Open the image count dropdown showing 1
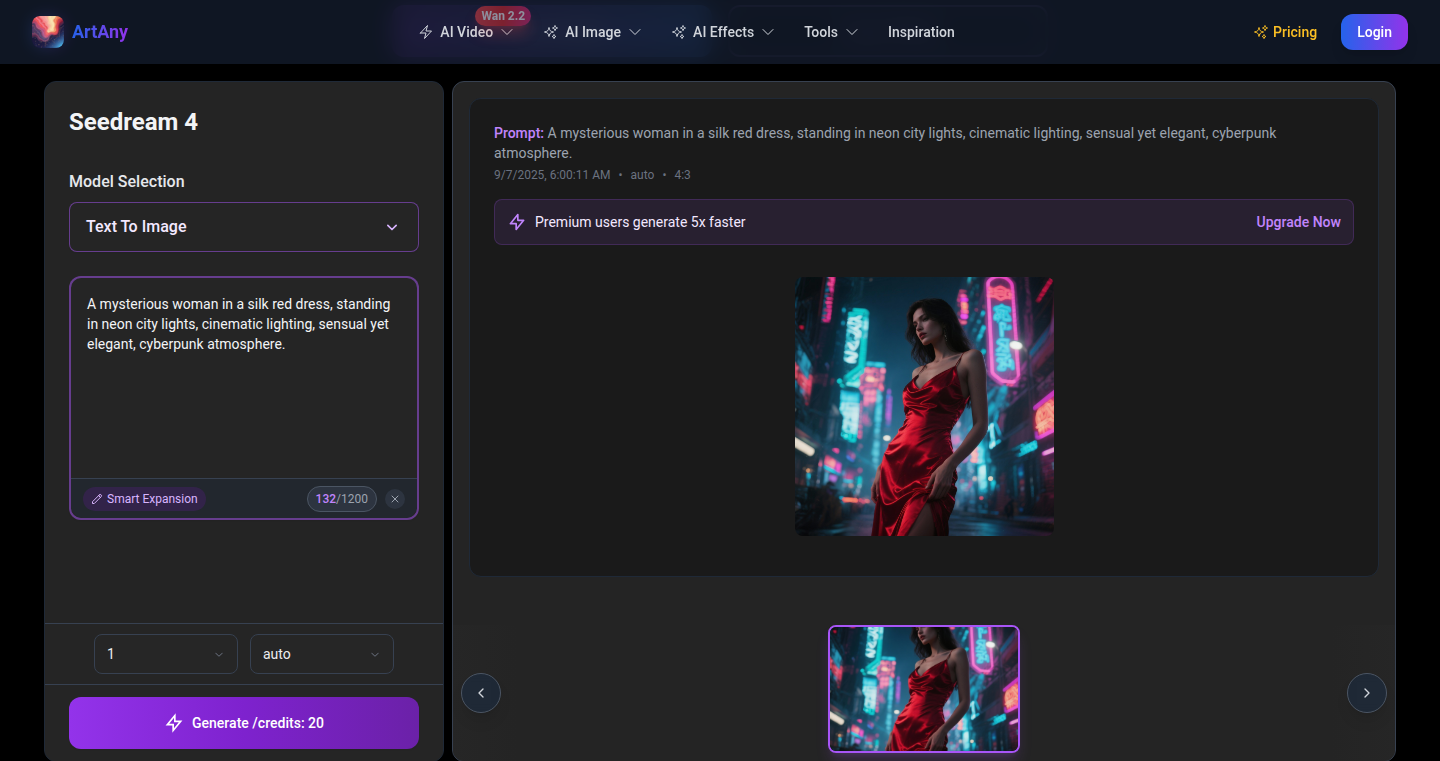This screenshot has height=761, width=1440. 166,654
